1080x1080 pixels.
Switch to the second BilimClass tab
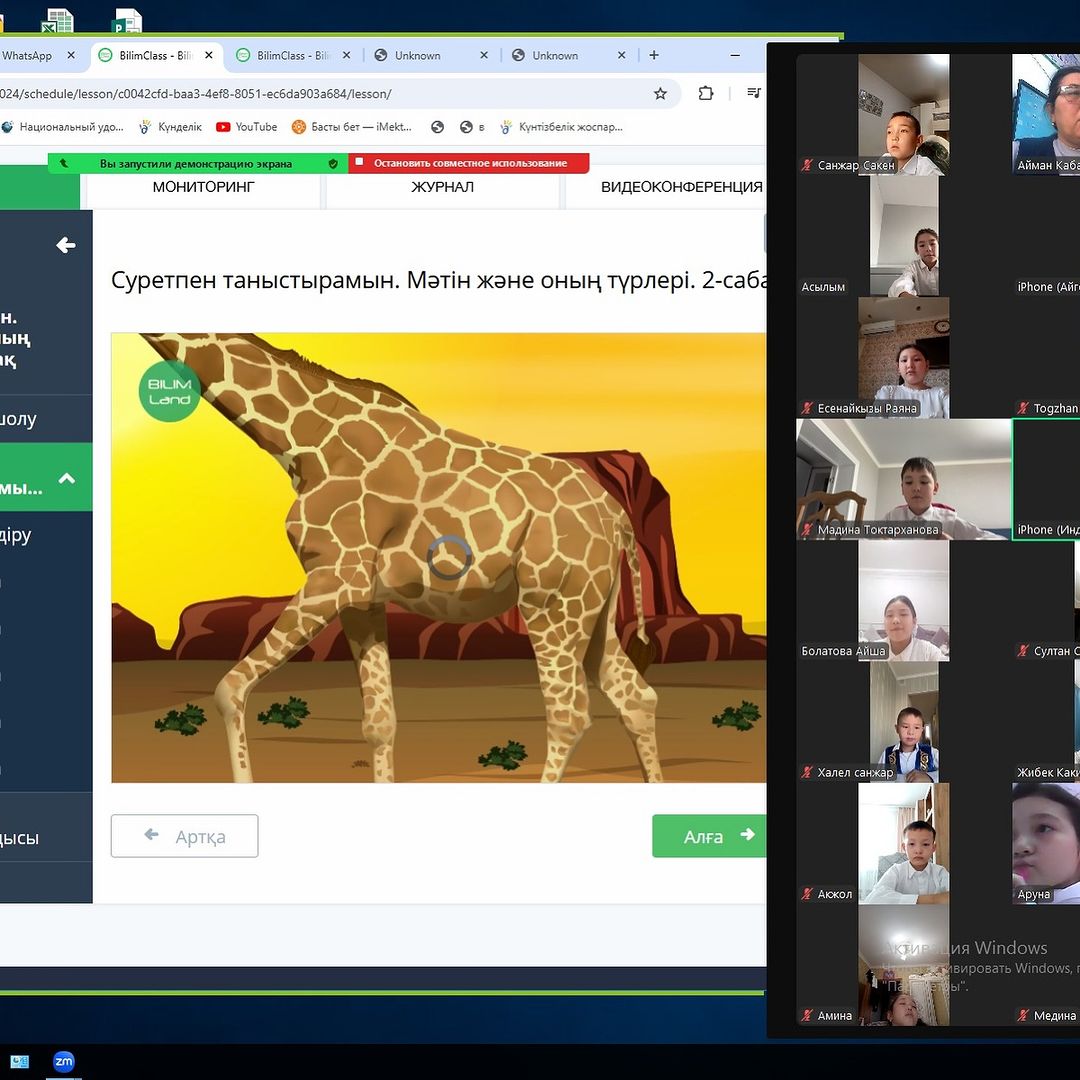(293, 56)
